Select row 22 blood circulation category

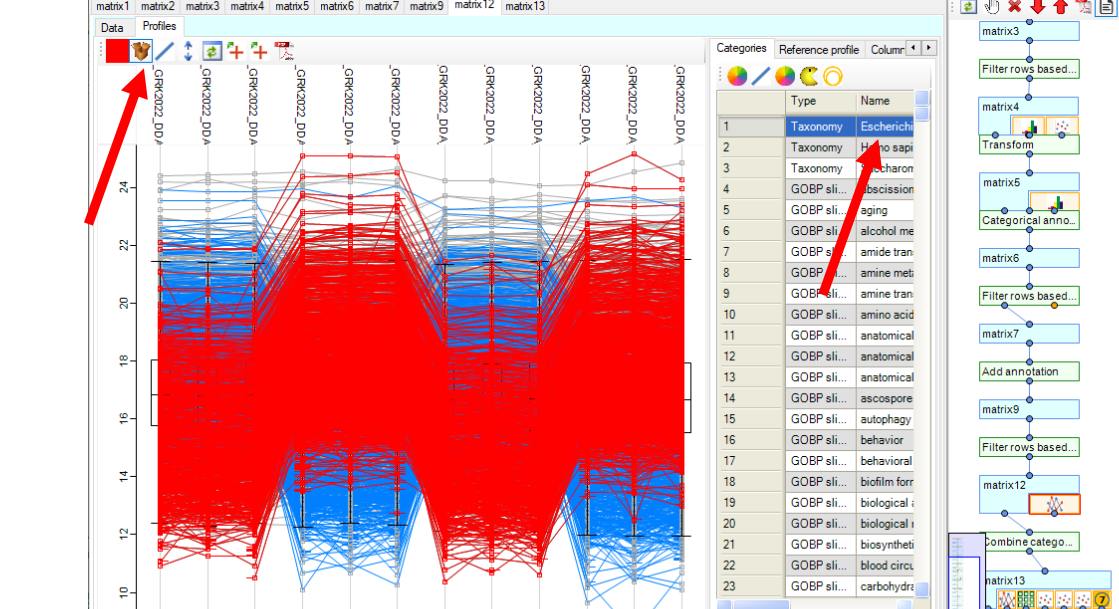click(x=815, y=565)
